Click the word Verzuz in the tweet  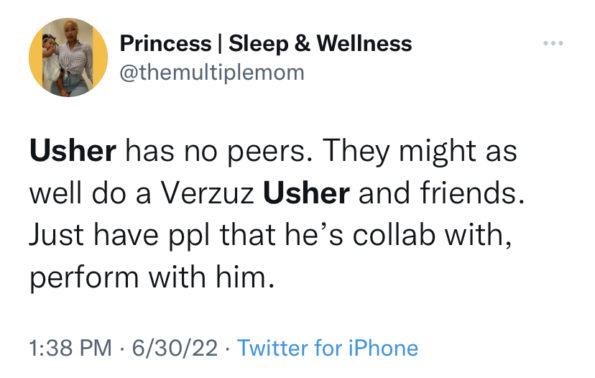(x=208, y=193)
